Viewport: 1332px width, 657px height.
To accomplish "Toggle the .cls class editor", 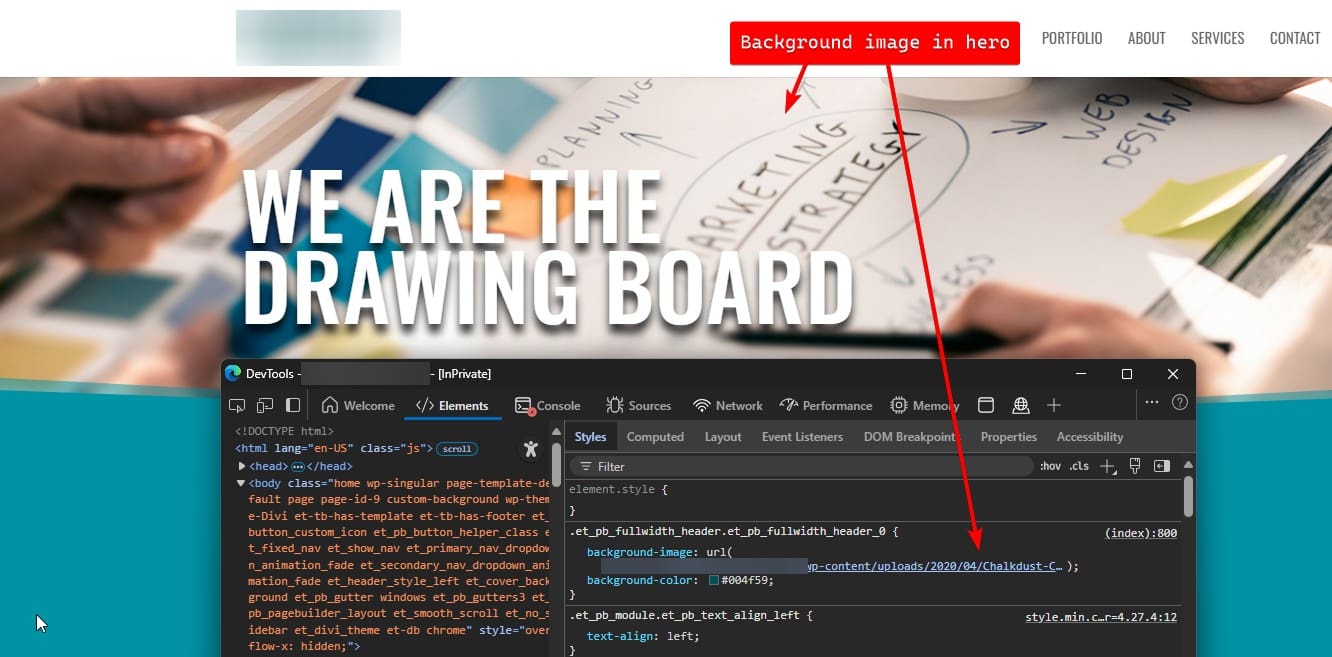I will coord(1079,466).
